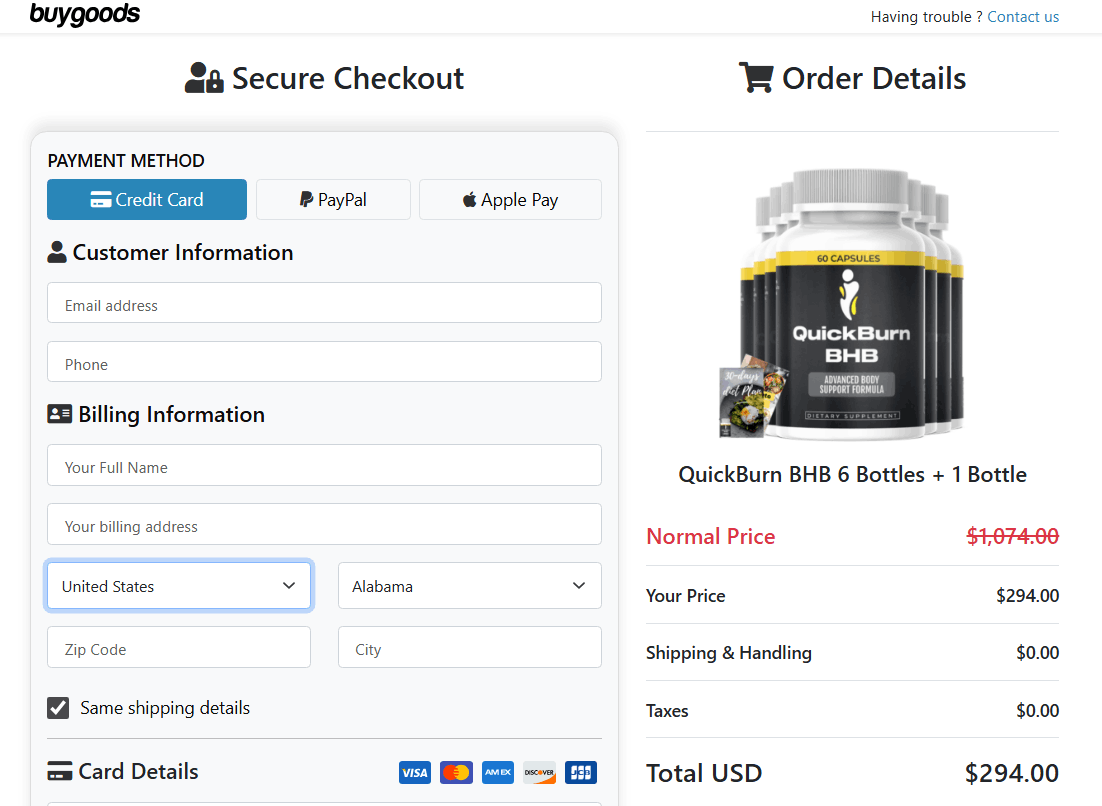Click the Discover card icon
This screenshot has width=1102, height=806.
(539, 772)
